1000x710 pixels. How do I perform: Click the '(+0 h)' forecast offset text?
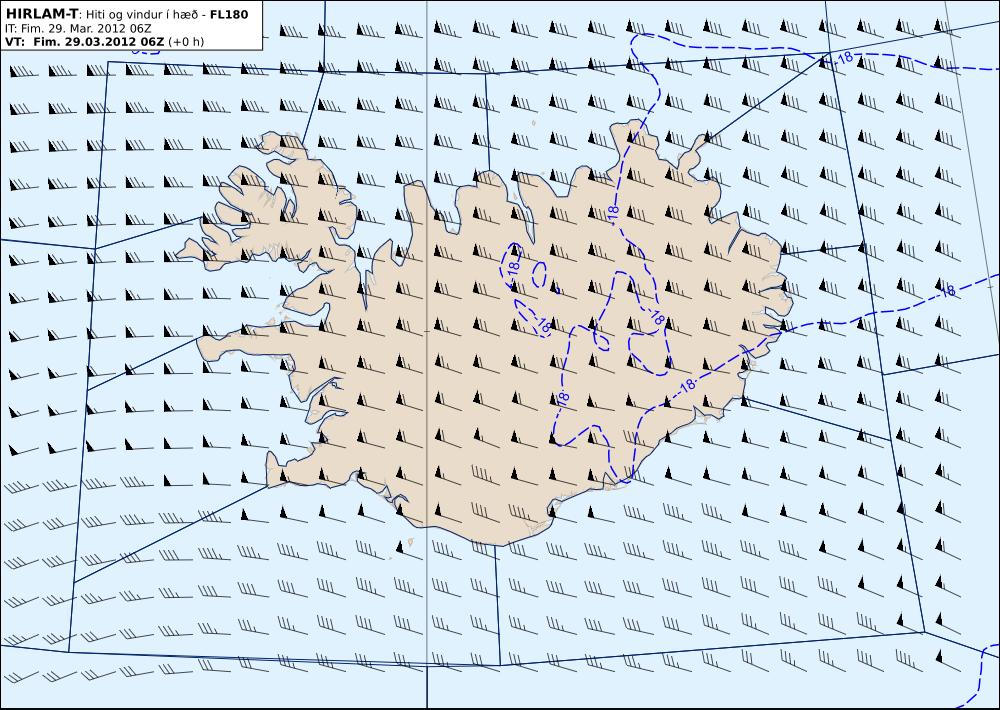(x=186, y=41)
